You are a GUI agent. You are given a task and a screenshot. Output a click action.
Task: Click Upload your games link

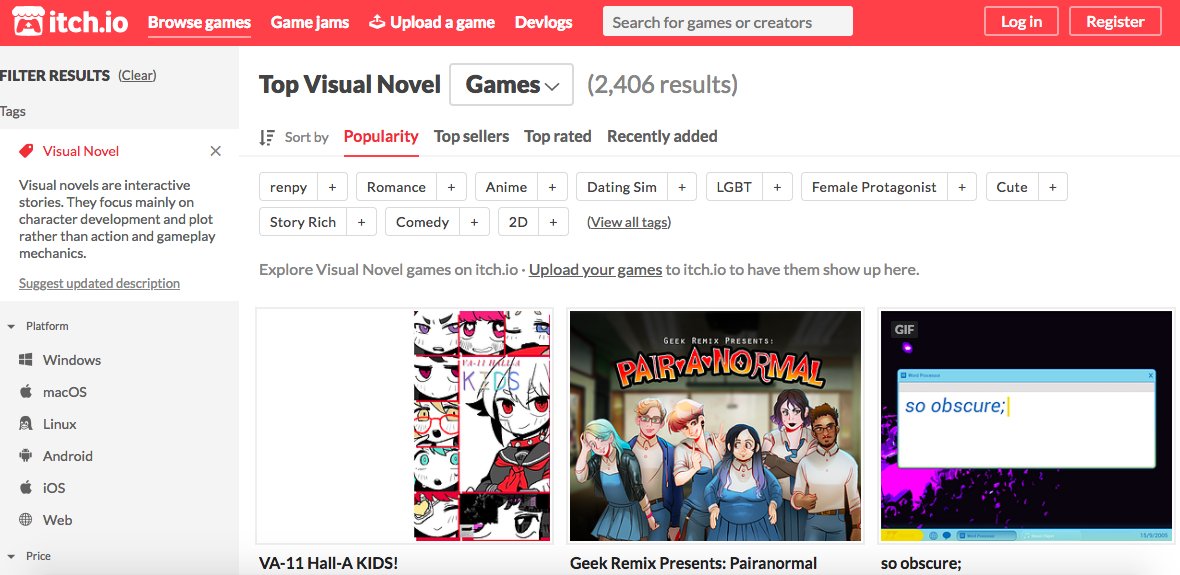595,269
